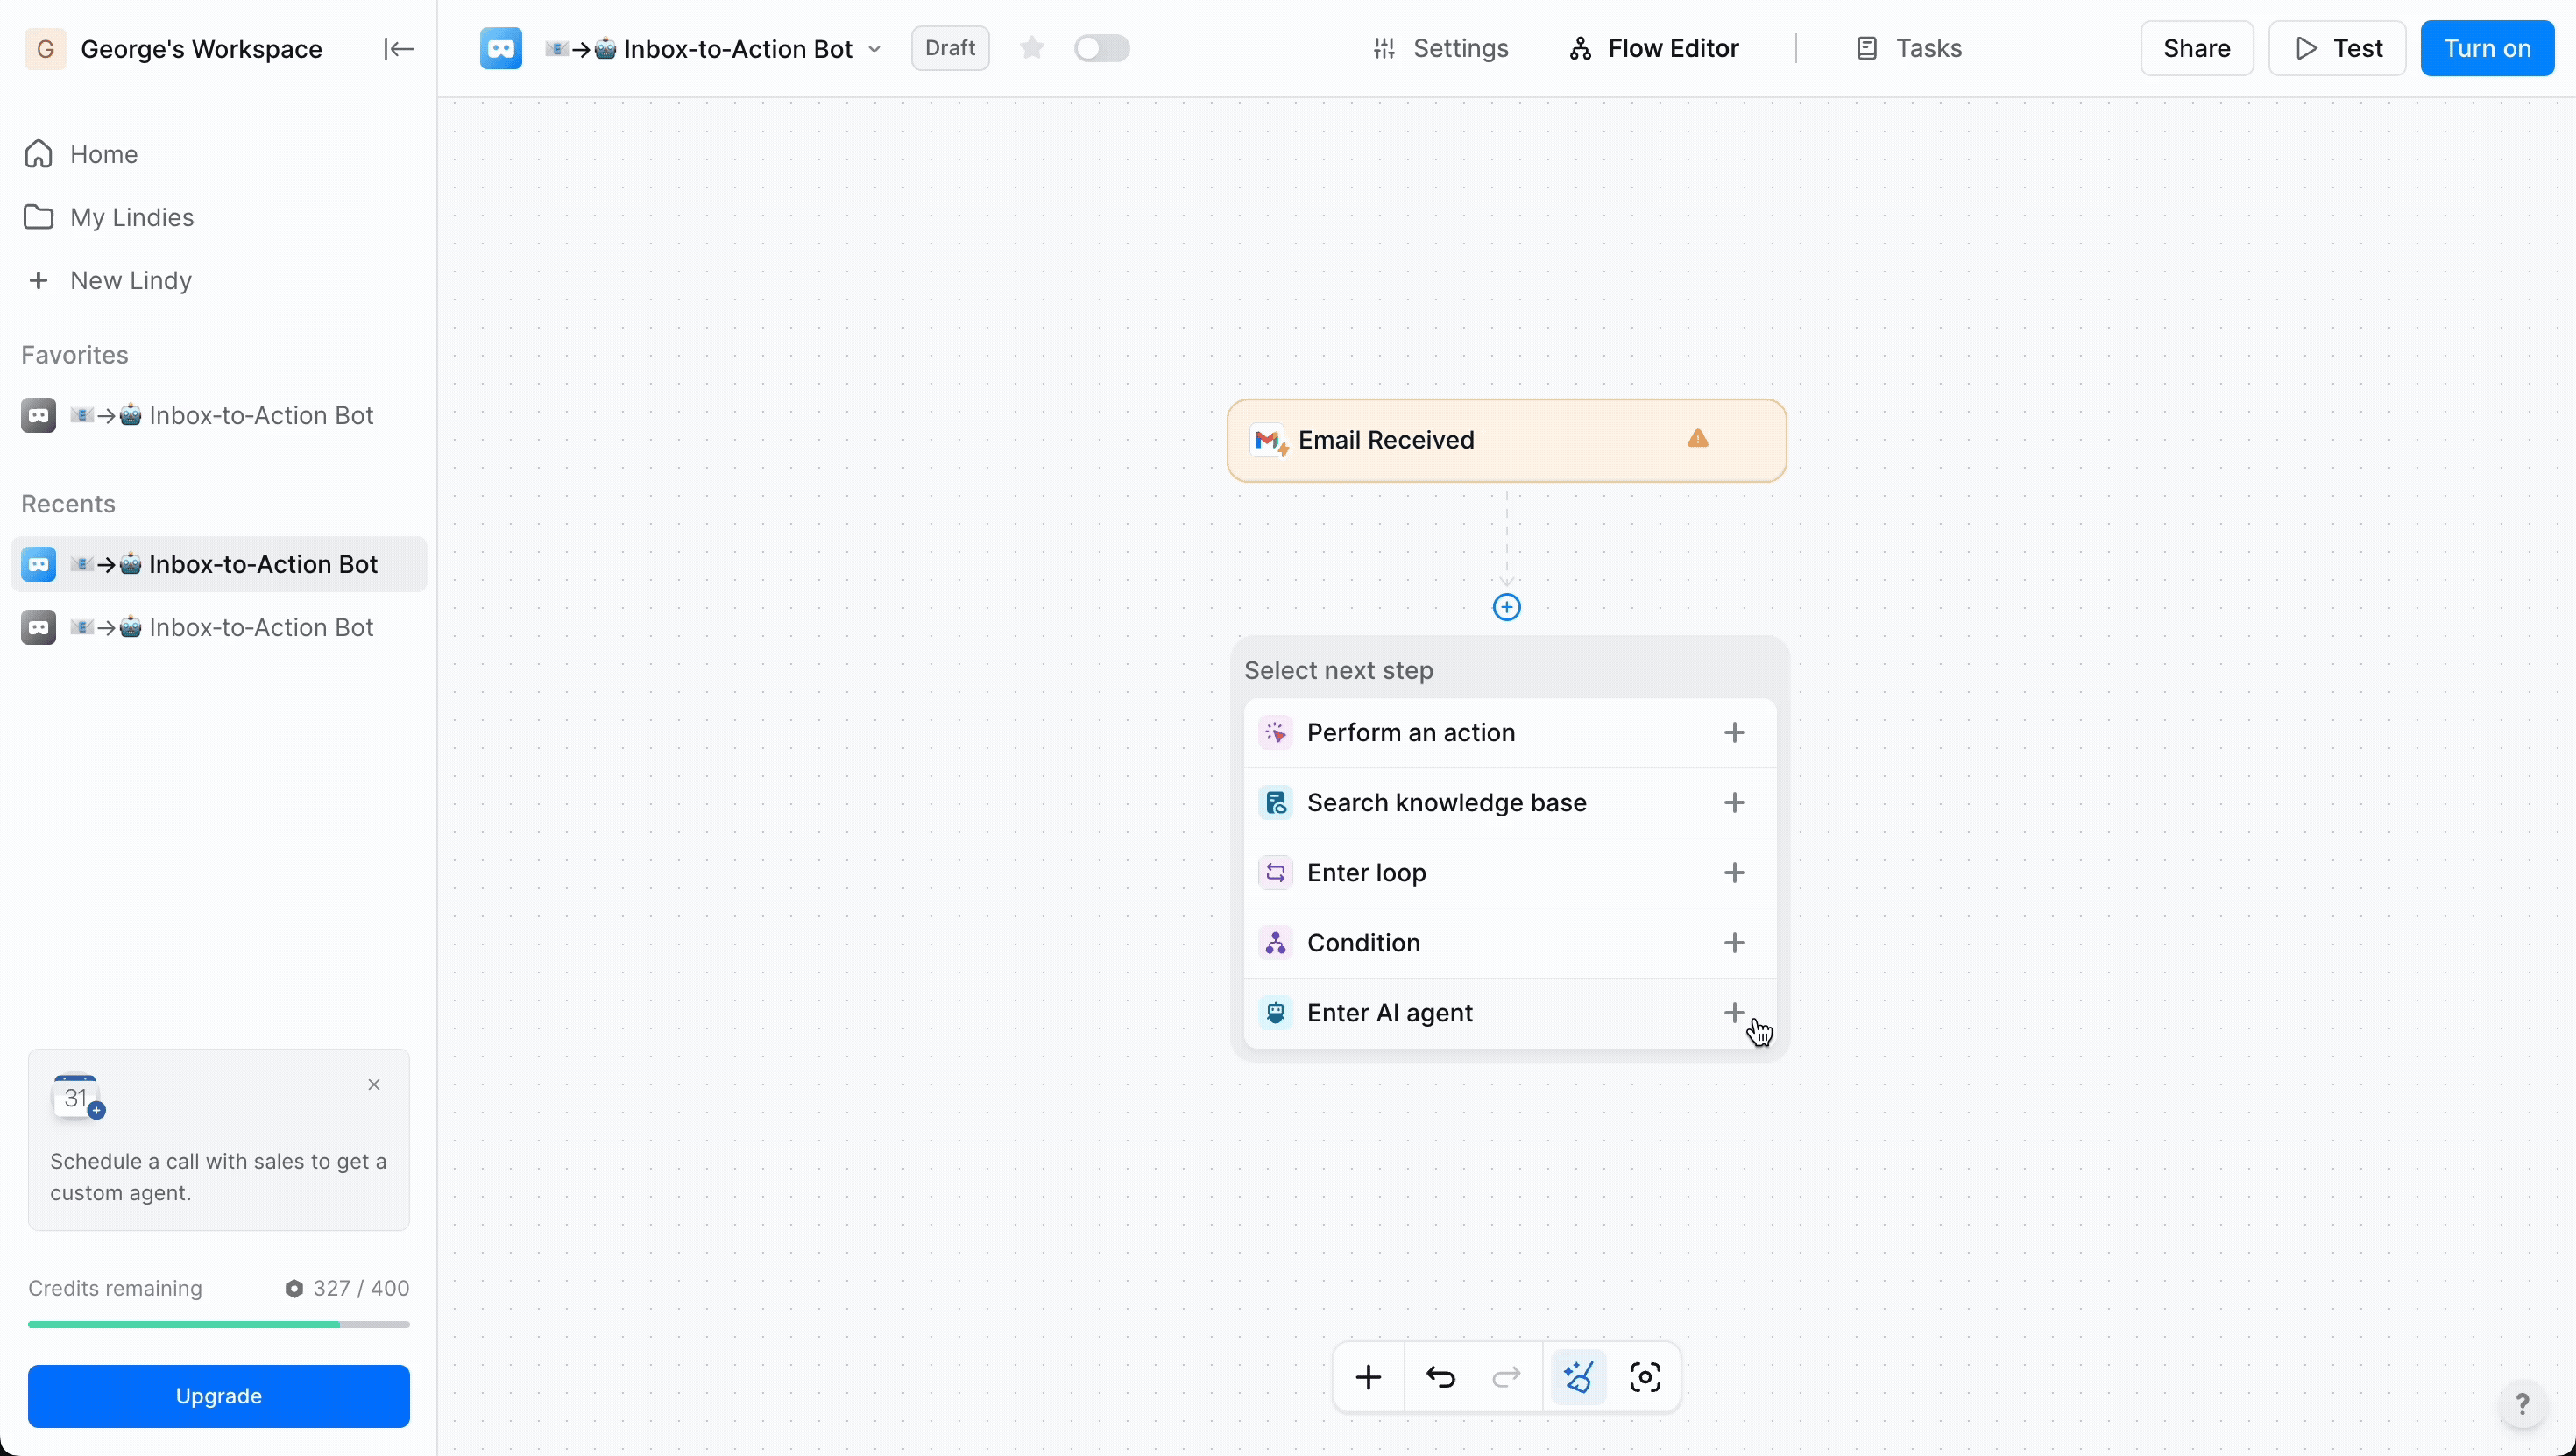This screenshot has height=1456, width=2576.
Task: Switch to the Tasks tab
Action: pyautogui.click(x=1909, y=48)
